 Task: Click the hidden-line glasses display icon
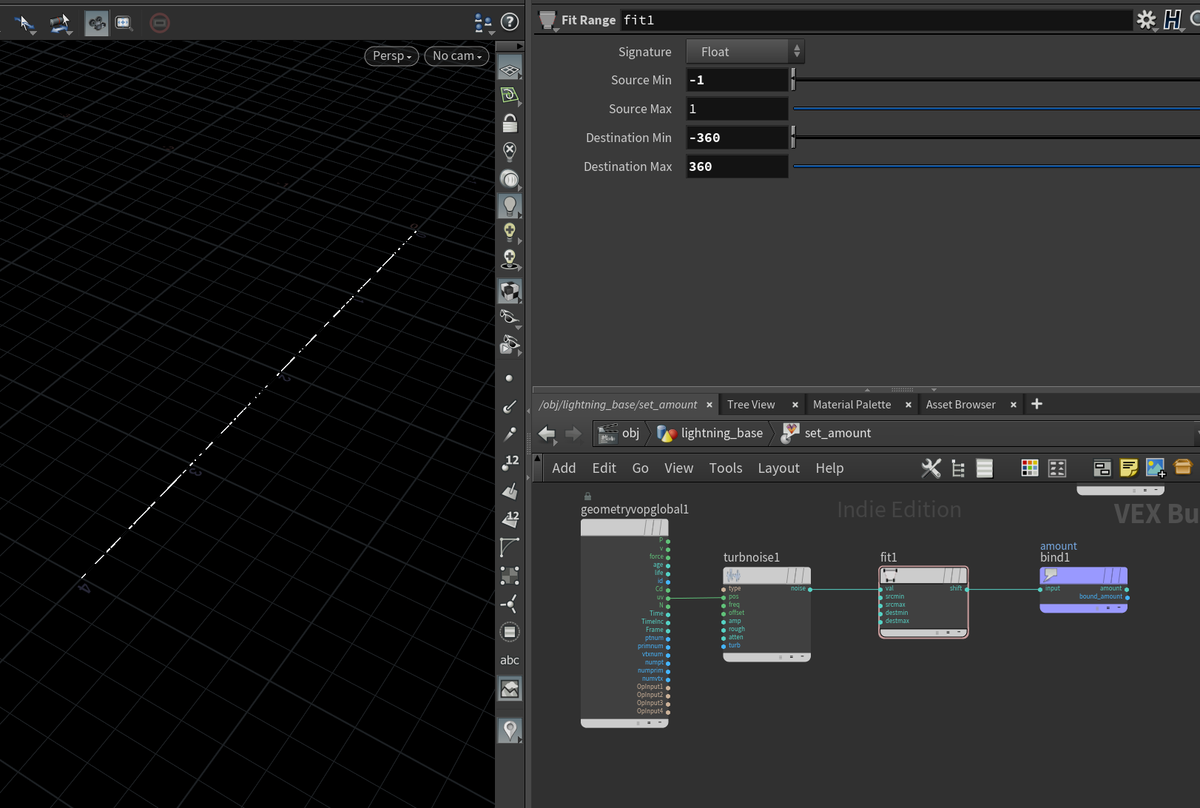coord(510,318)
